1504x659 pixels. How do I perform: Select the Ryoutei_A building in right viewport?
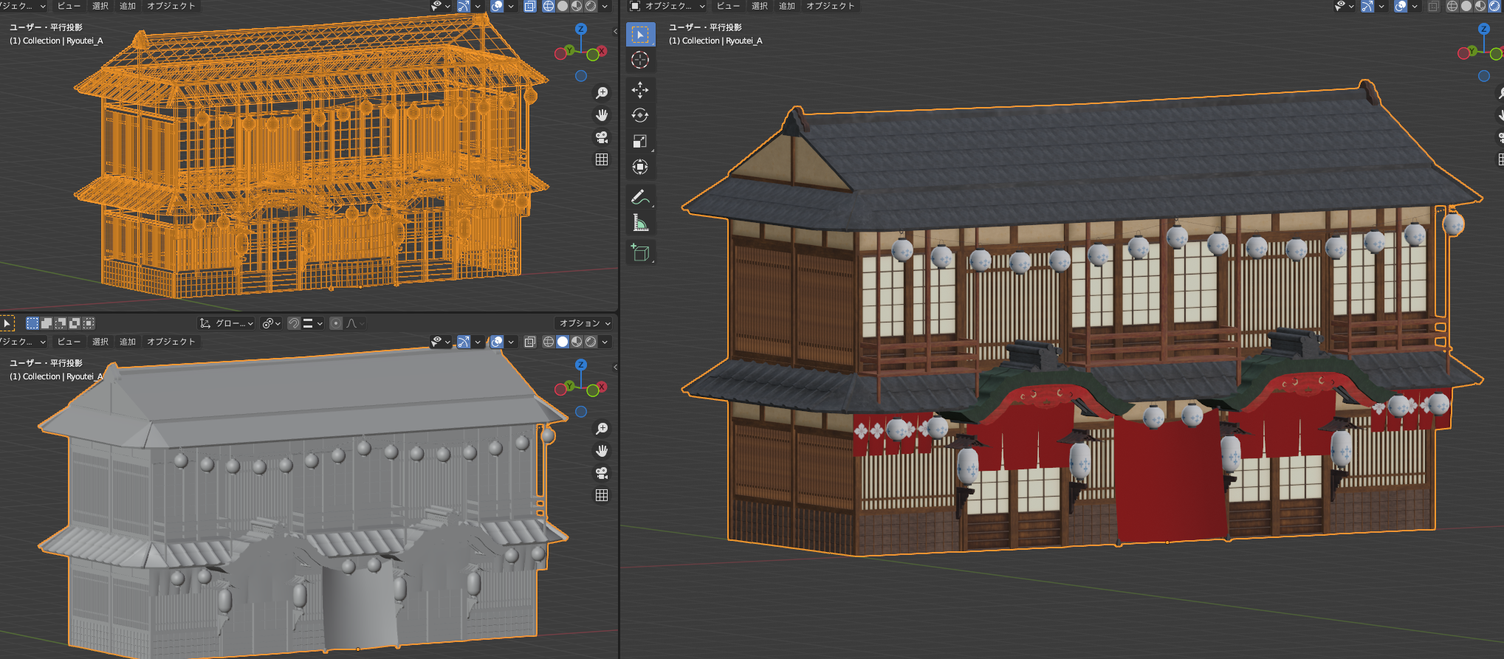point(1080,320)
